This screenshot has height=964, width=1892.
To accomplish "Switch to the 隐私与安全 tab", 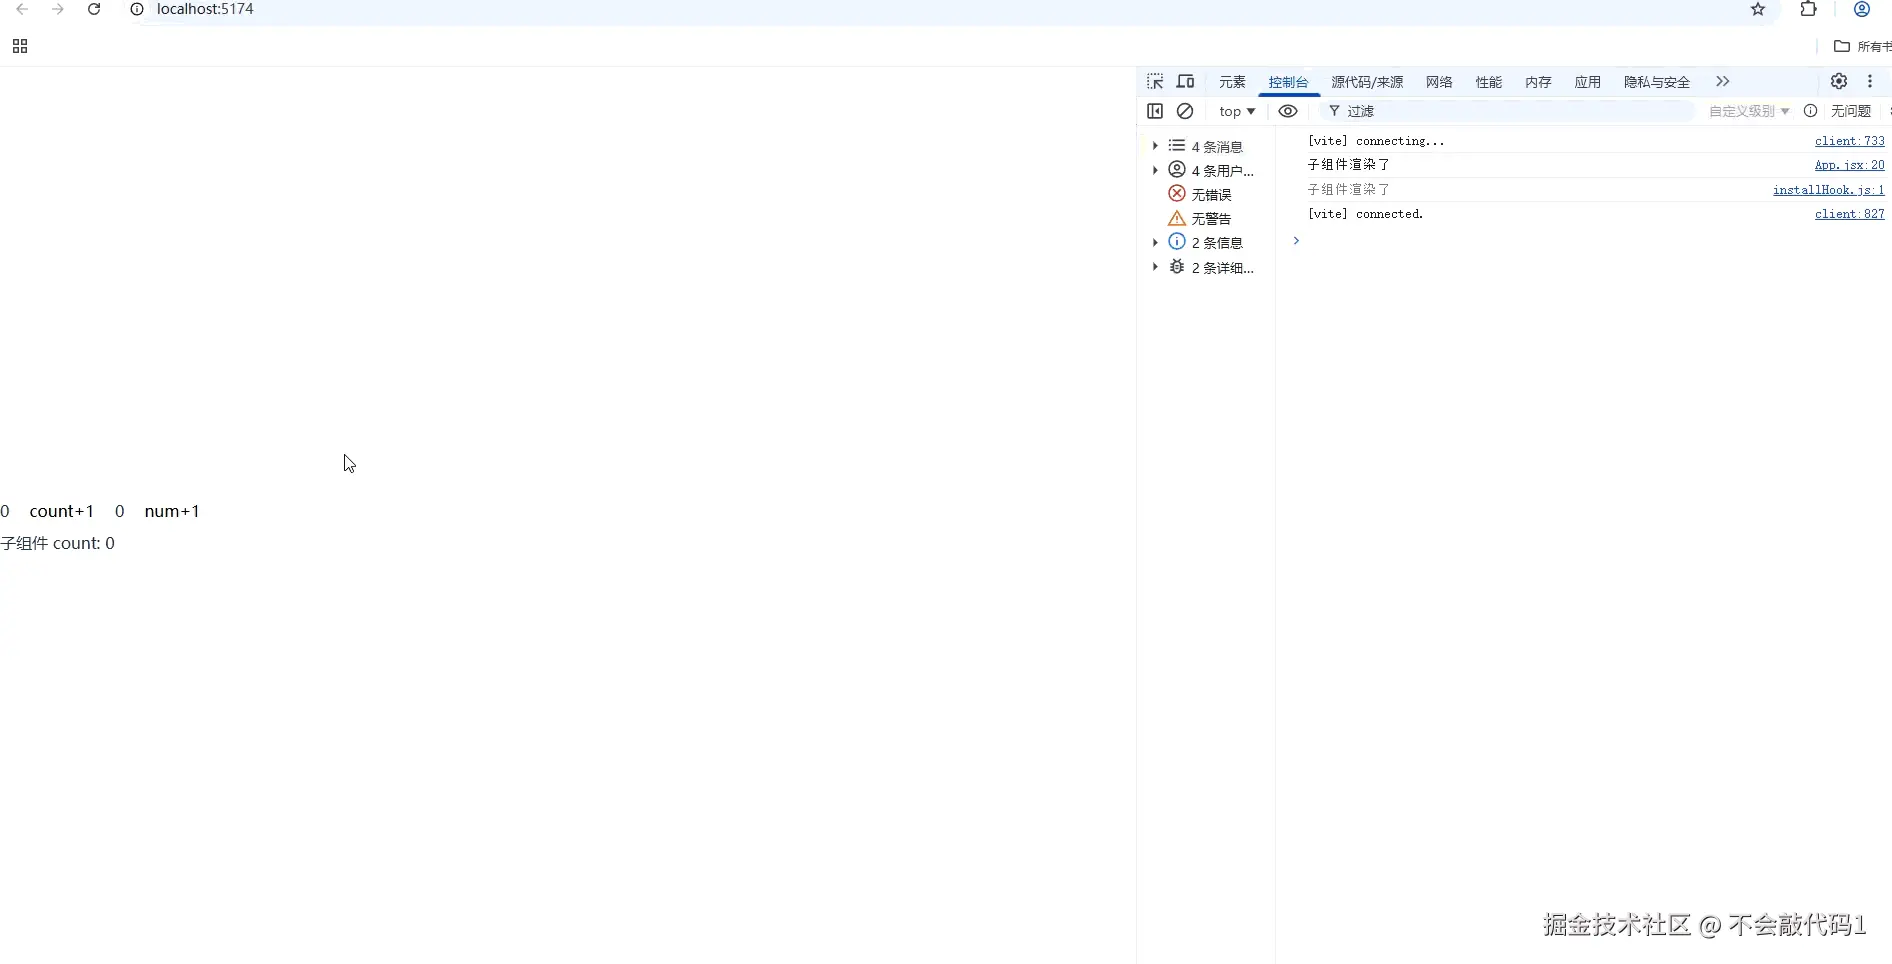I will [x=1657, y=82].
